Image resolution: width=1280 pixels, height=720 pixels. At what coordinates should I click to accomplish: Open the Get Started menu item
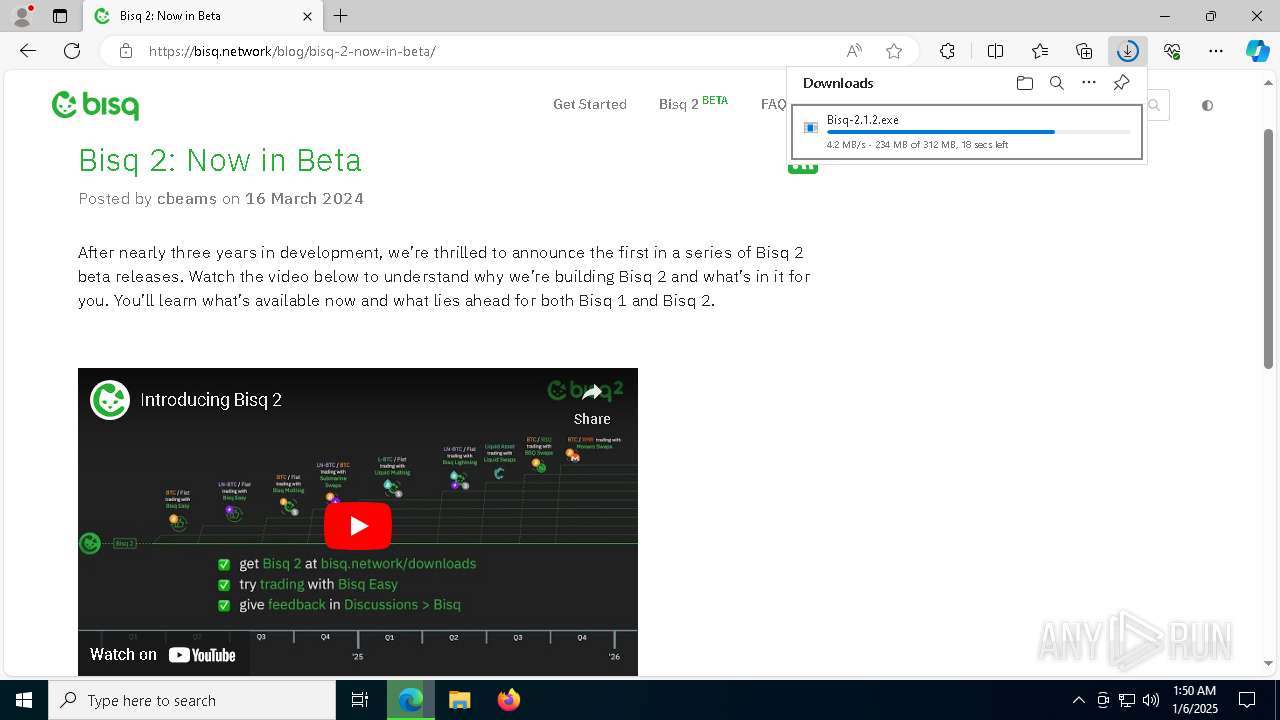coord(590,104)
